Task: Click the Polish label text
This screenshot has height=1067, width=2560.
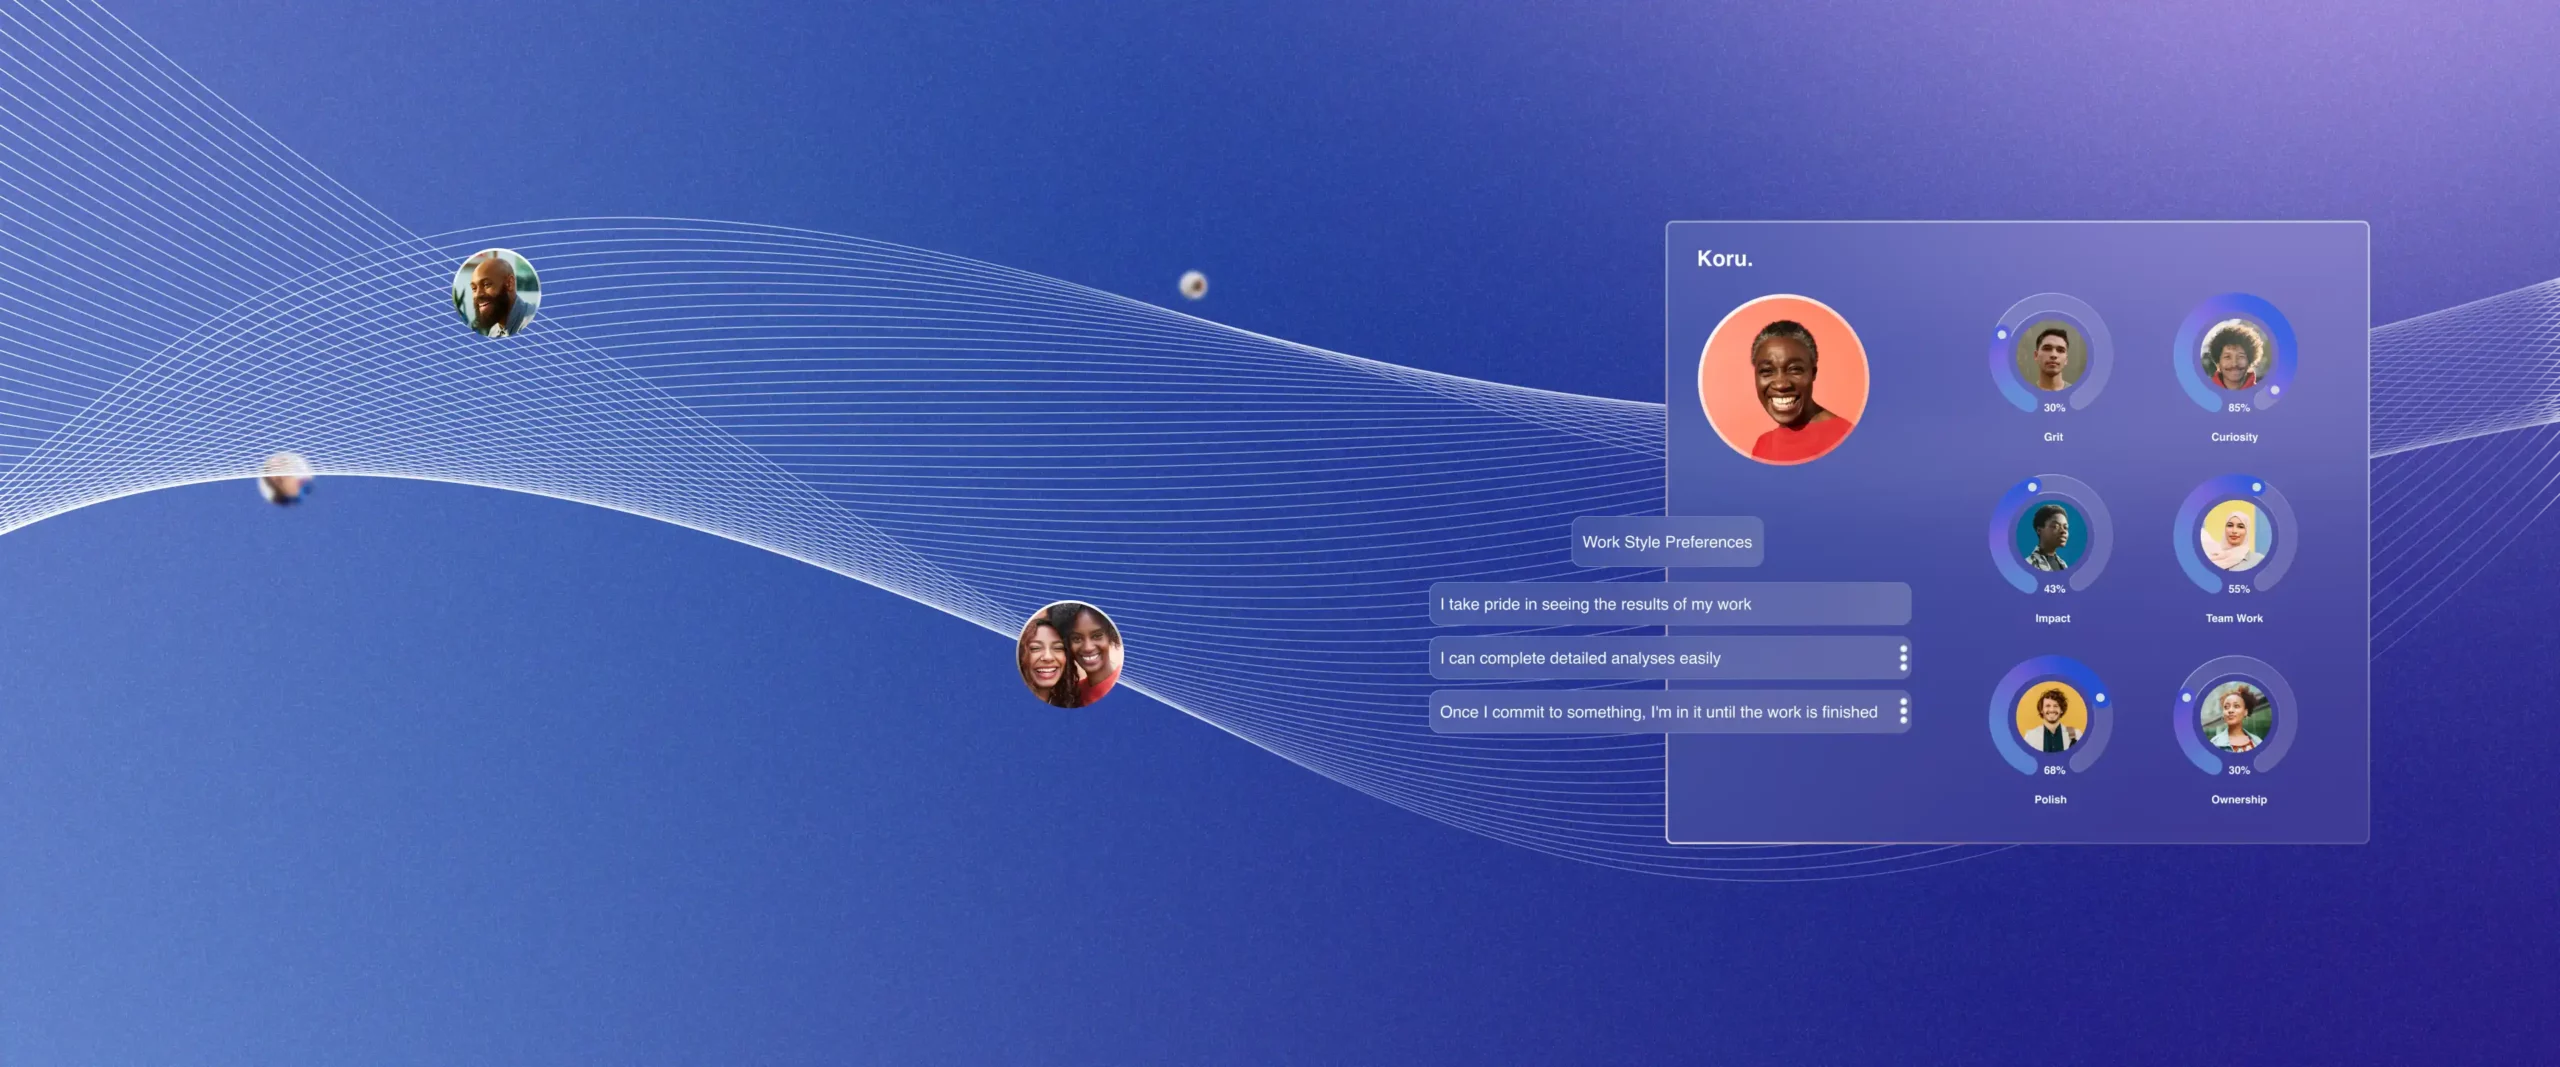Action: click(x=2050, y=799)
